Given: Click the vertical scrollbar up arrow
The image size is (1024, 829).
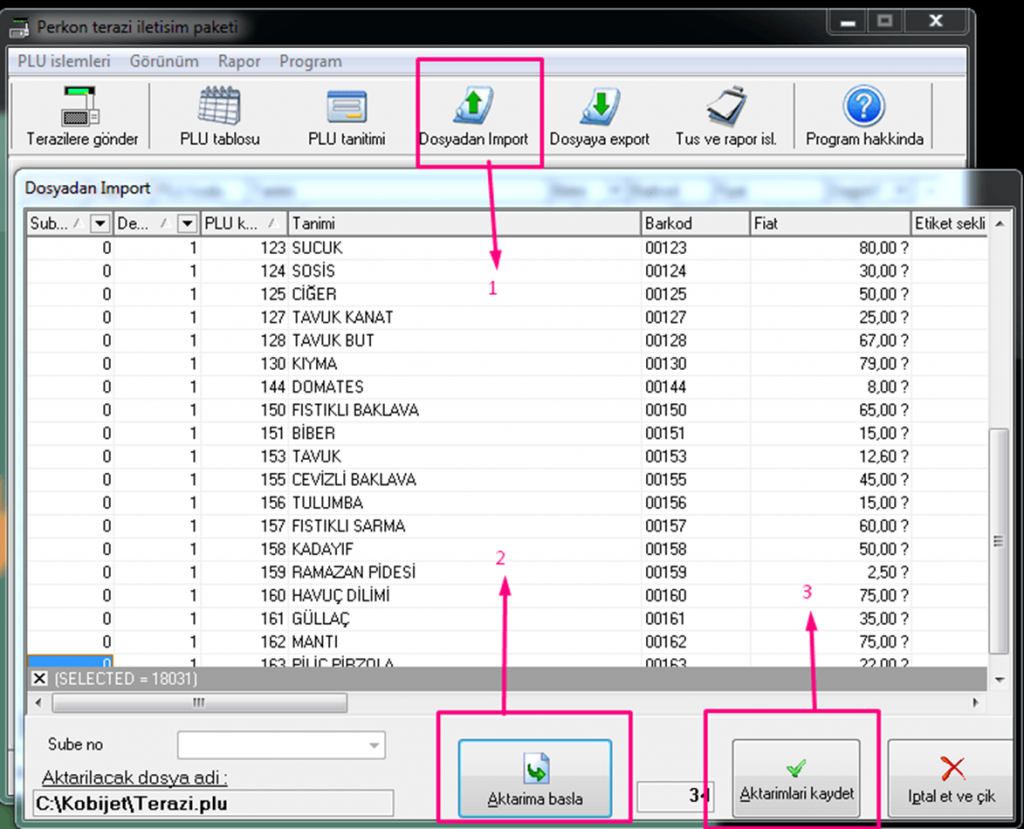Looking at the screenshot, I should click(999, 223).
